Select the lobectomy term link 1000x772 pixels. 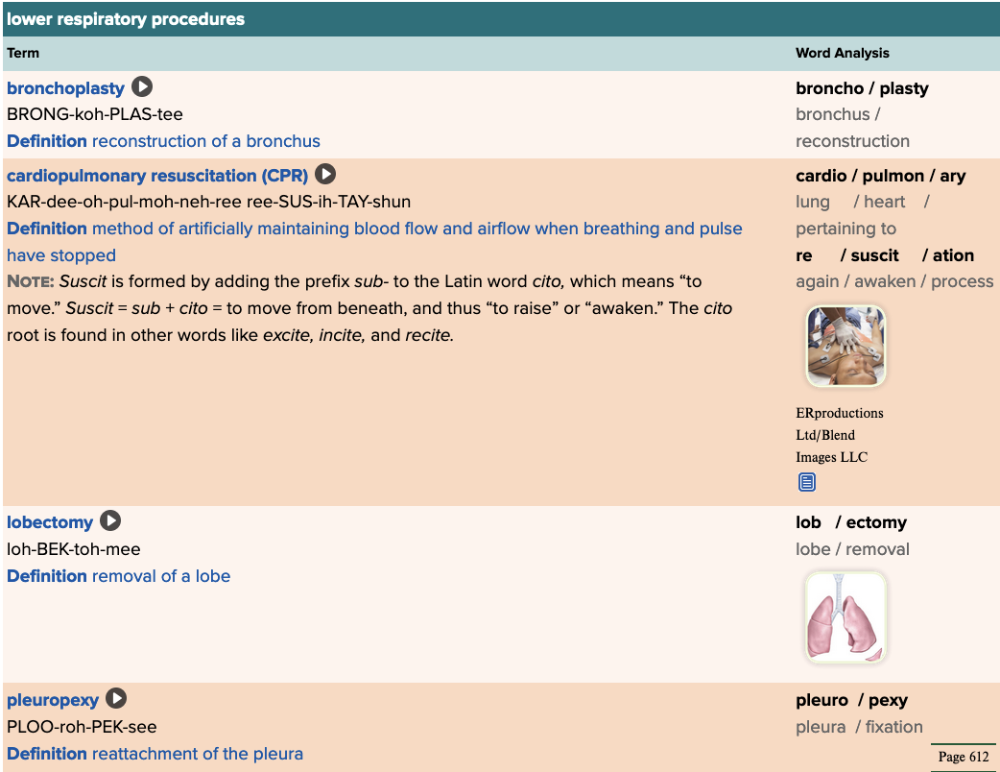tap(50, 523)
